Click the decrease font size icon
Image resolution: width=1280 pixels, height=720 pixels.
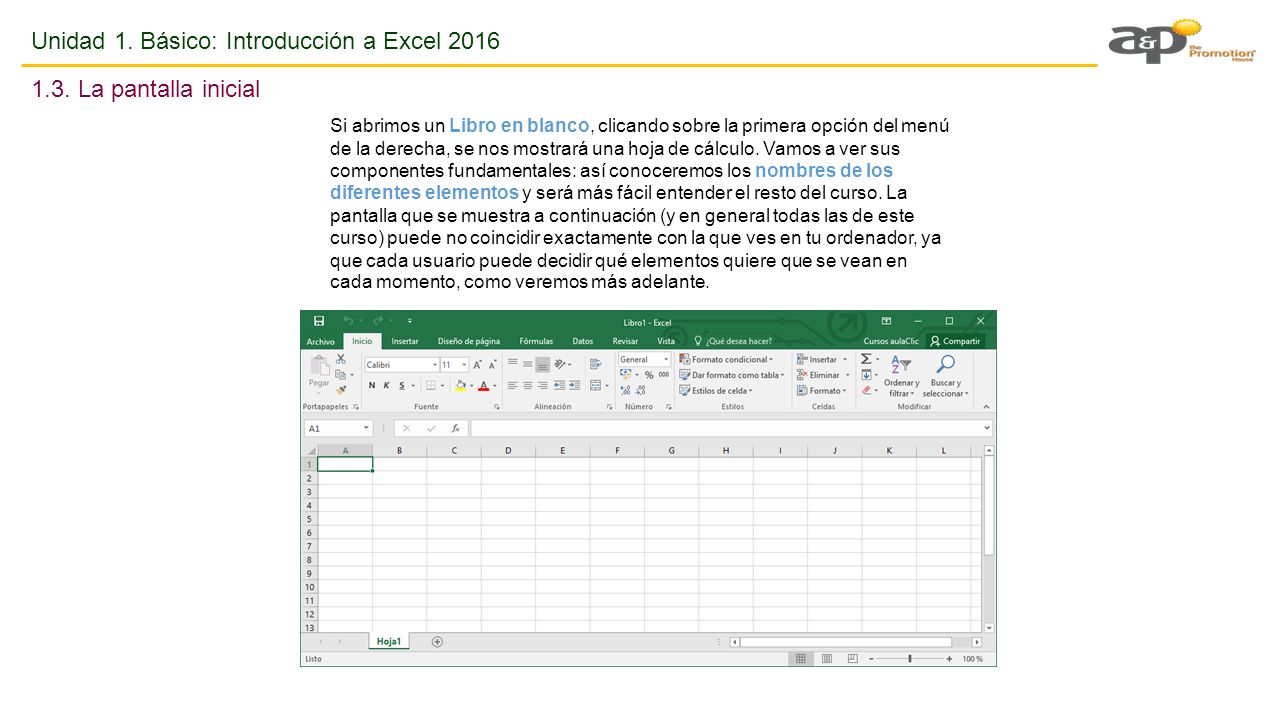tap(493, 365)
